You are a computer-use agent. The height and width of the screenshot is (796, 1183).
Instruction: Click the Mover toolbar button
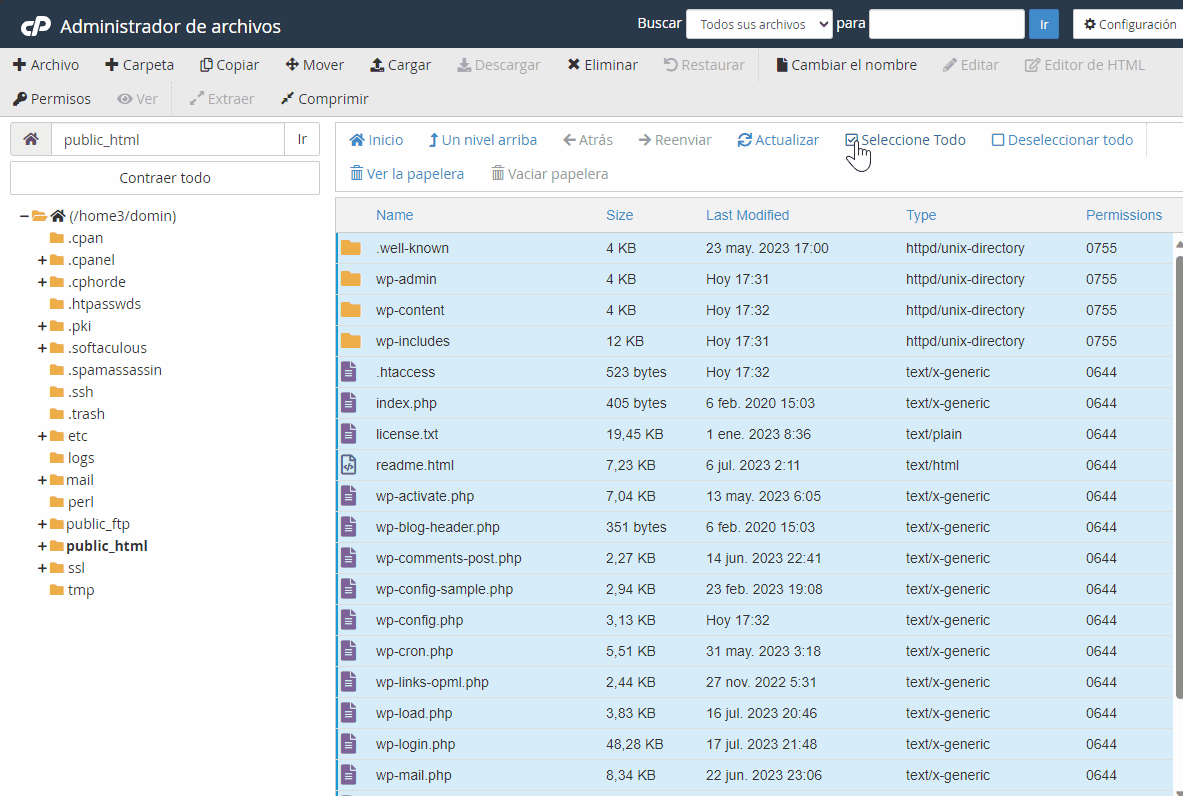coord(315,65)
